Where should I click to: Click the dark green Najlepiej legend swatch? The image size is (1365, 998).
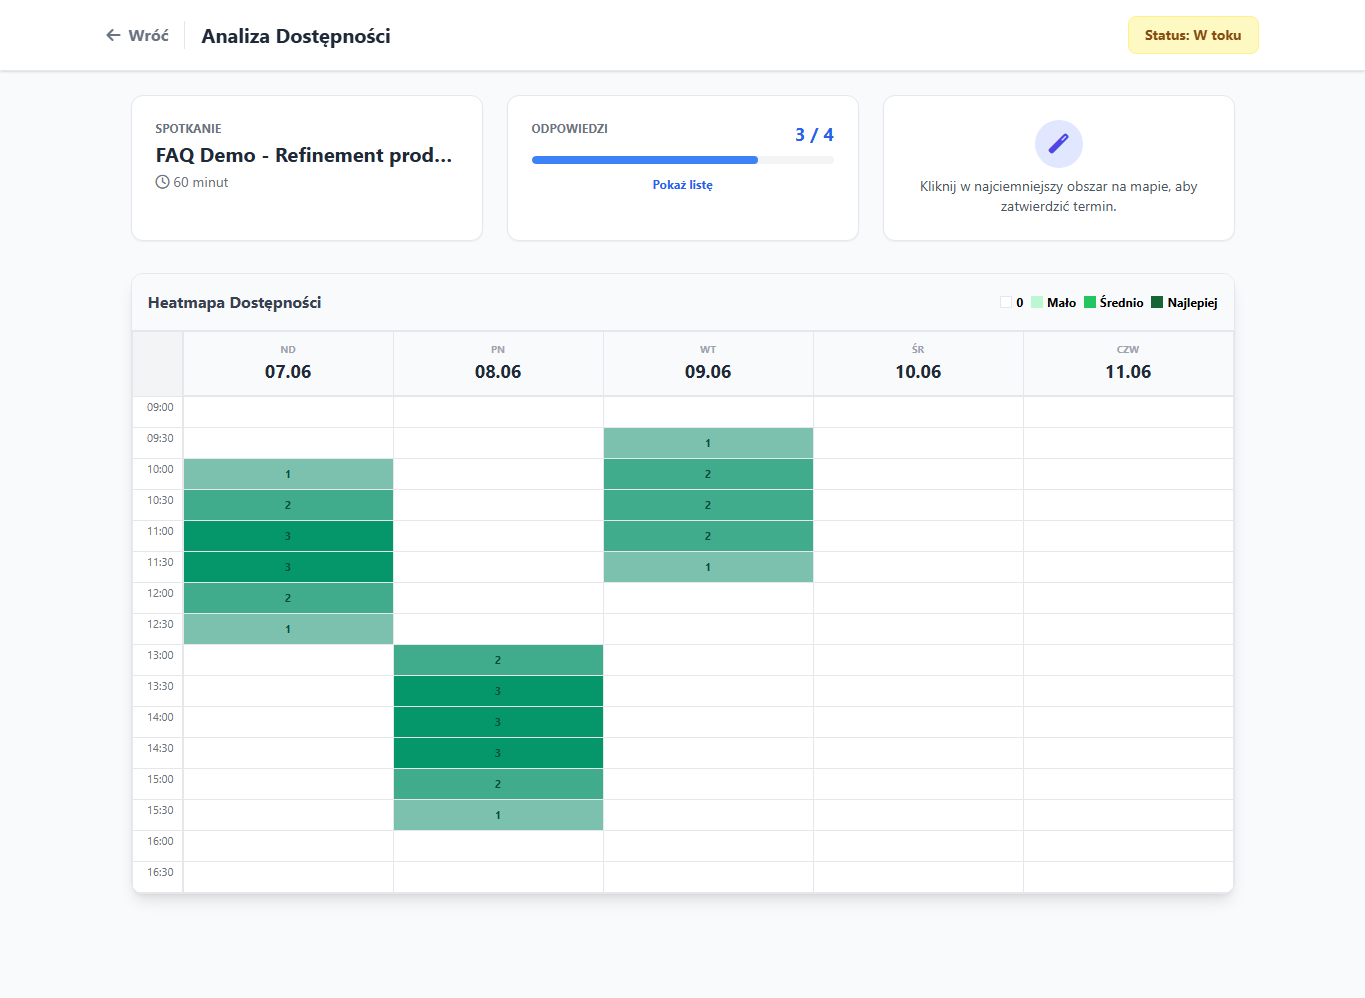1157,302
